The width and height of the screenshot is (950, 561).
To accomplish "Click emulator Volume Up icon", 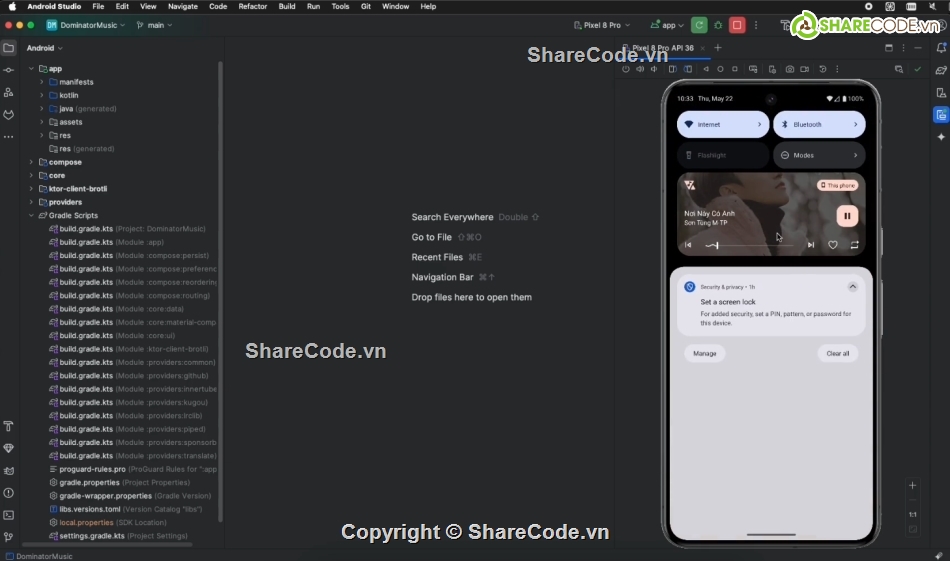I will coord(640,69).
